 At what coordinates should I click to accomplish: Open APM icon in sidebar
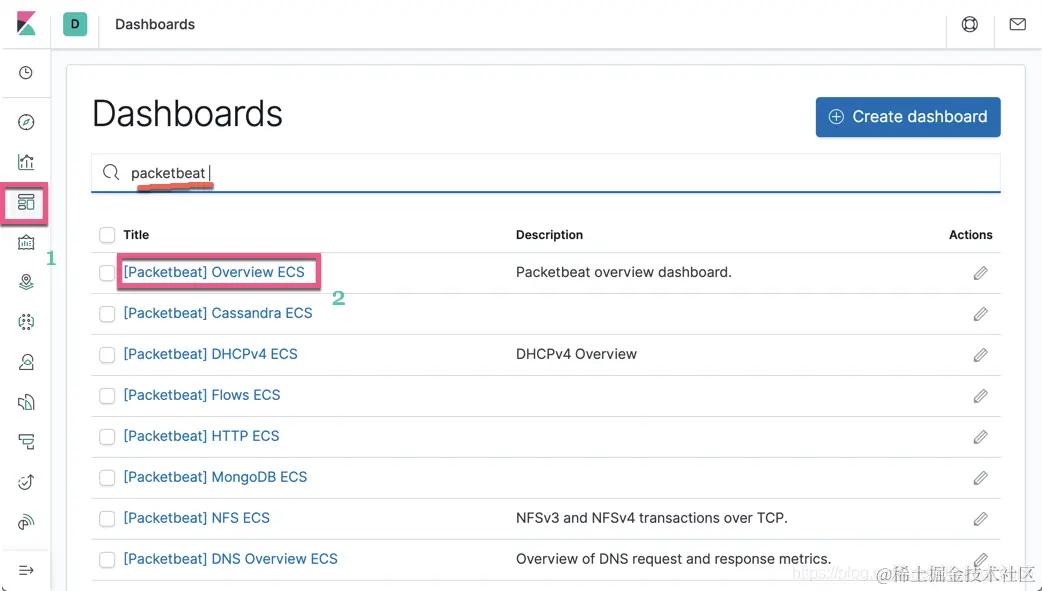(26, 441)
